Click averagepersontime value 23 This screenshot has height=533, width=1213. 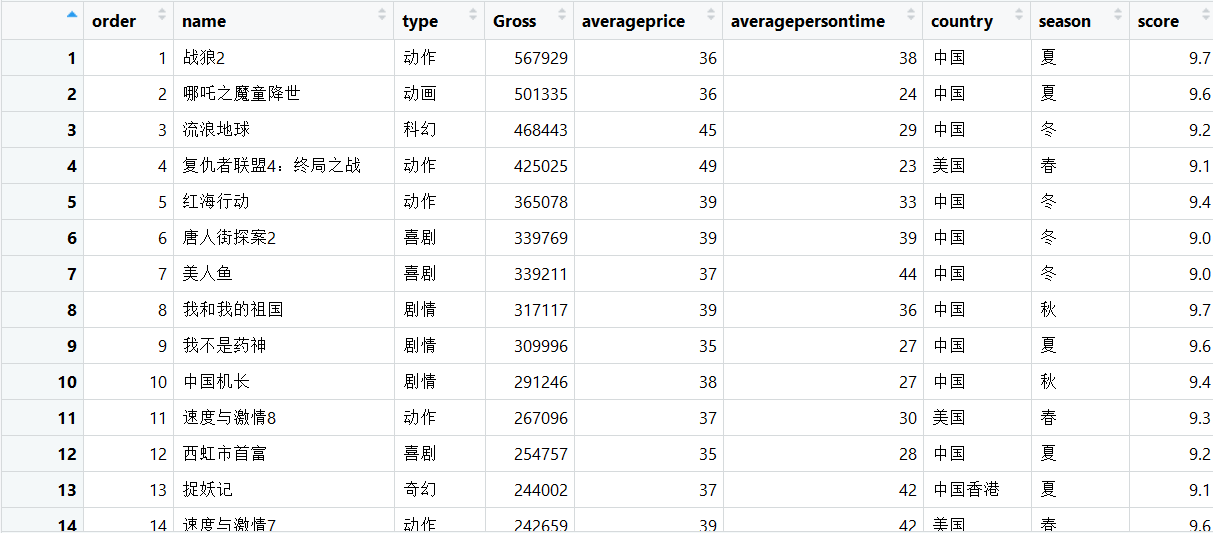(x=908, y=166)
